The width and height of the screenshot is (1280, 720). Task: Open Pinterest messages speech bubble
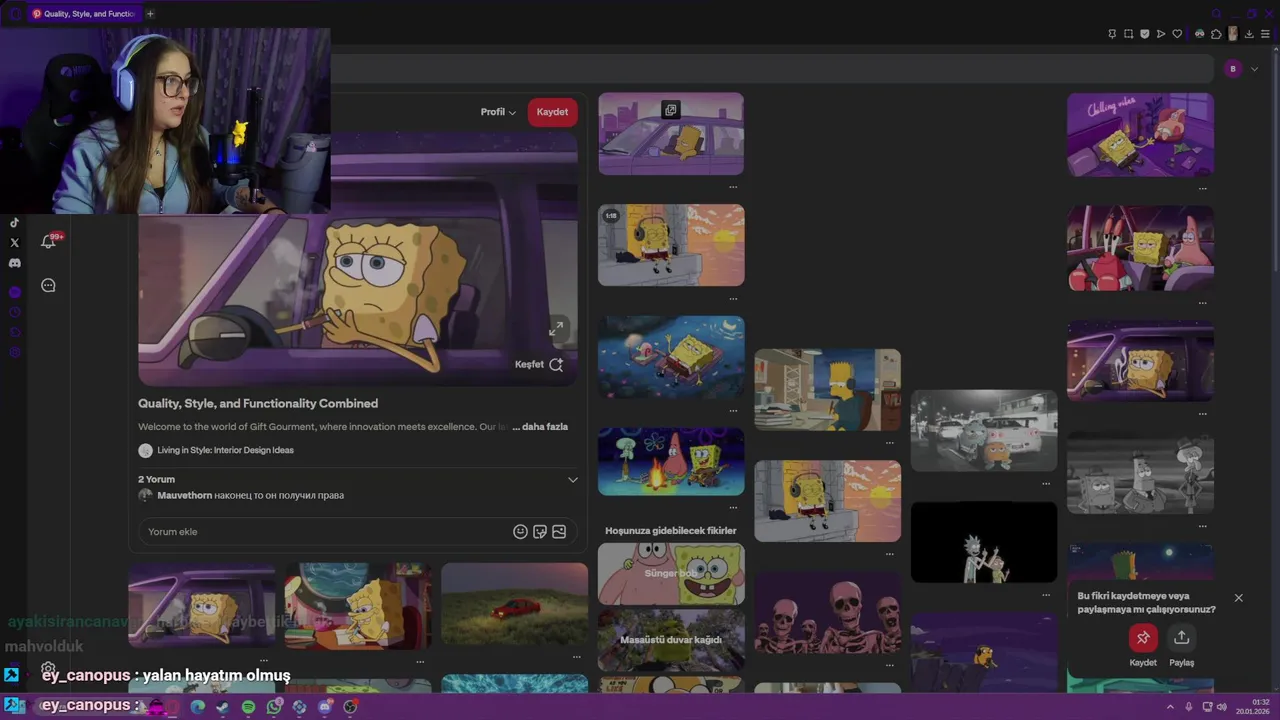[48, 286]
